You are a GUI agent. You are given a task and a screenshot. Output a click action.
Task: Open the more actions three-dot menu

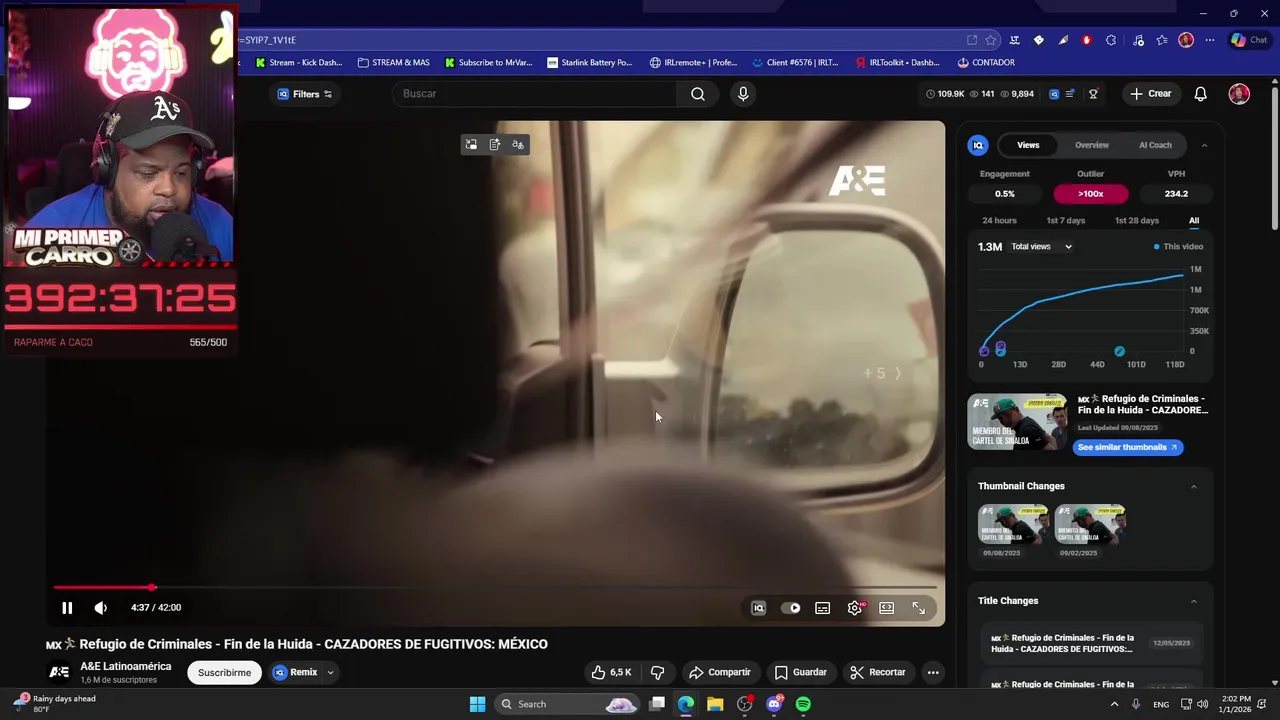pos(933,673)
